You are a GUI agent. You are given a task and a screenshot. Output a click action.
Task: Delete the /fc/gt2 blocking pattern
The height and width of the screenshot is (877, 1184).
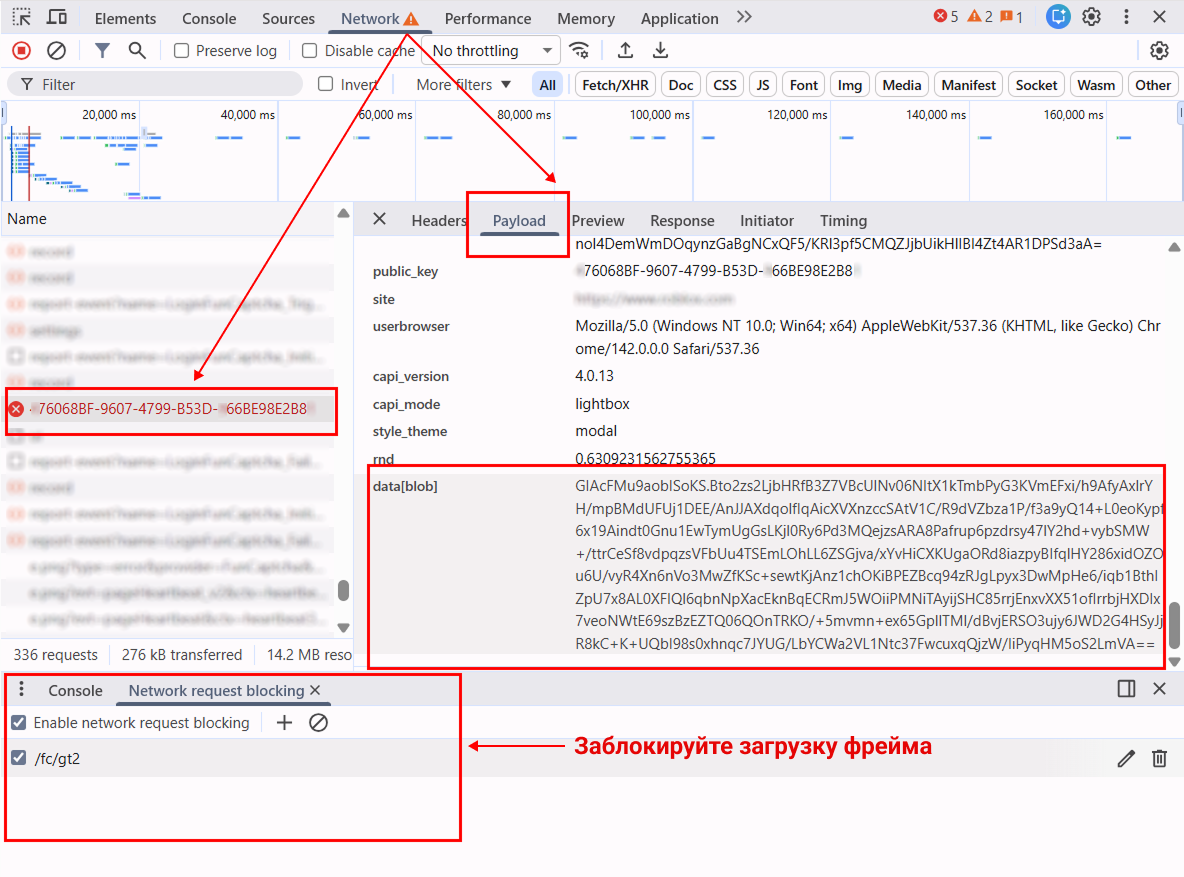tap(1159, 758)
